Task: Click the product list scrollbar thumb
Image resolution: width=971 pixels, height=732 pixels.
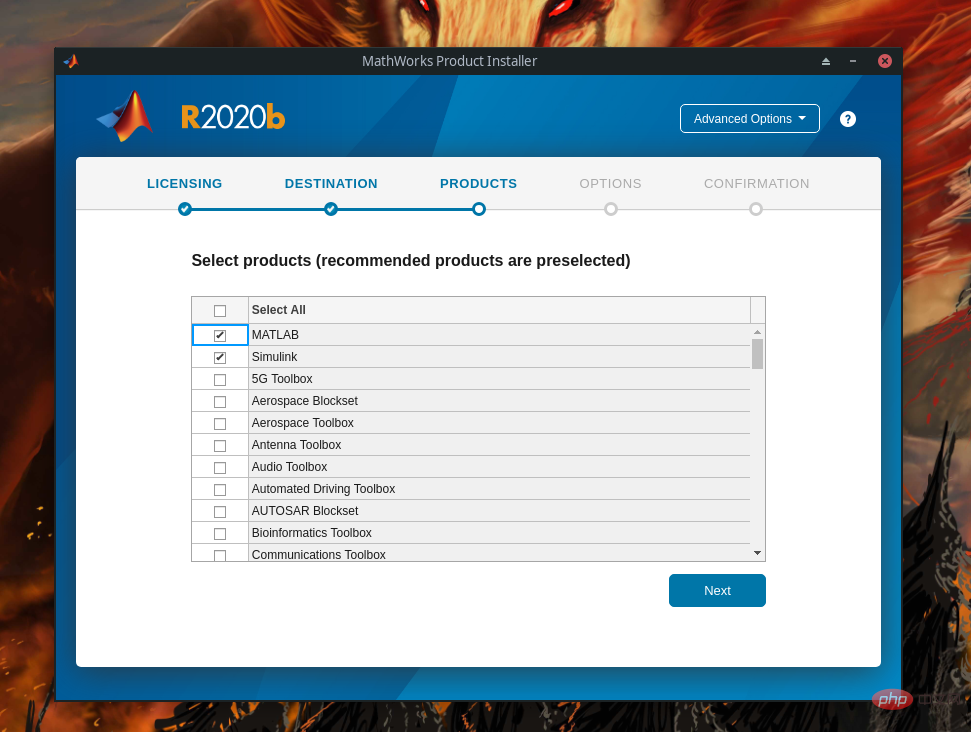Action: (x=757, y=354)
